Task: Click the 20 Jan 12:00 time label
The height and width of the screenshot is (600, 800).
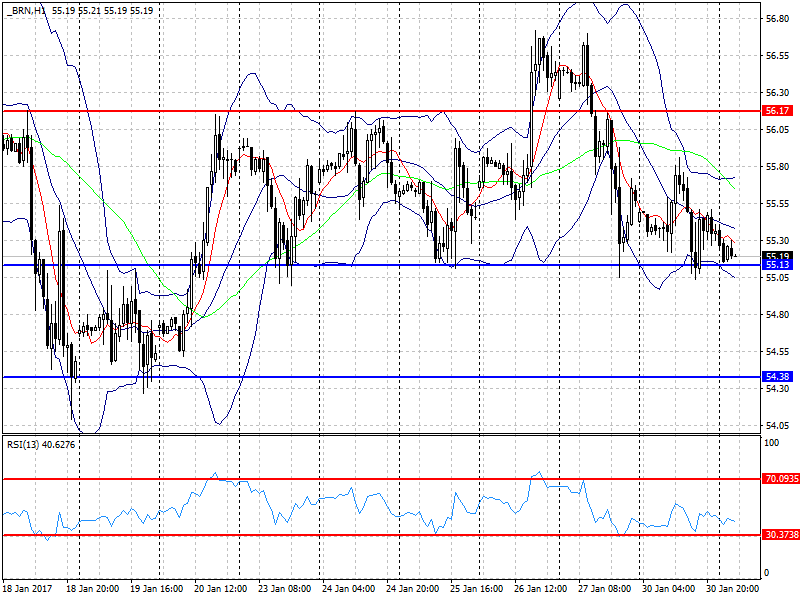Action: (x=220, y=588)
